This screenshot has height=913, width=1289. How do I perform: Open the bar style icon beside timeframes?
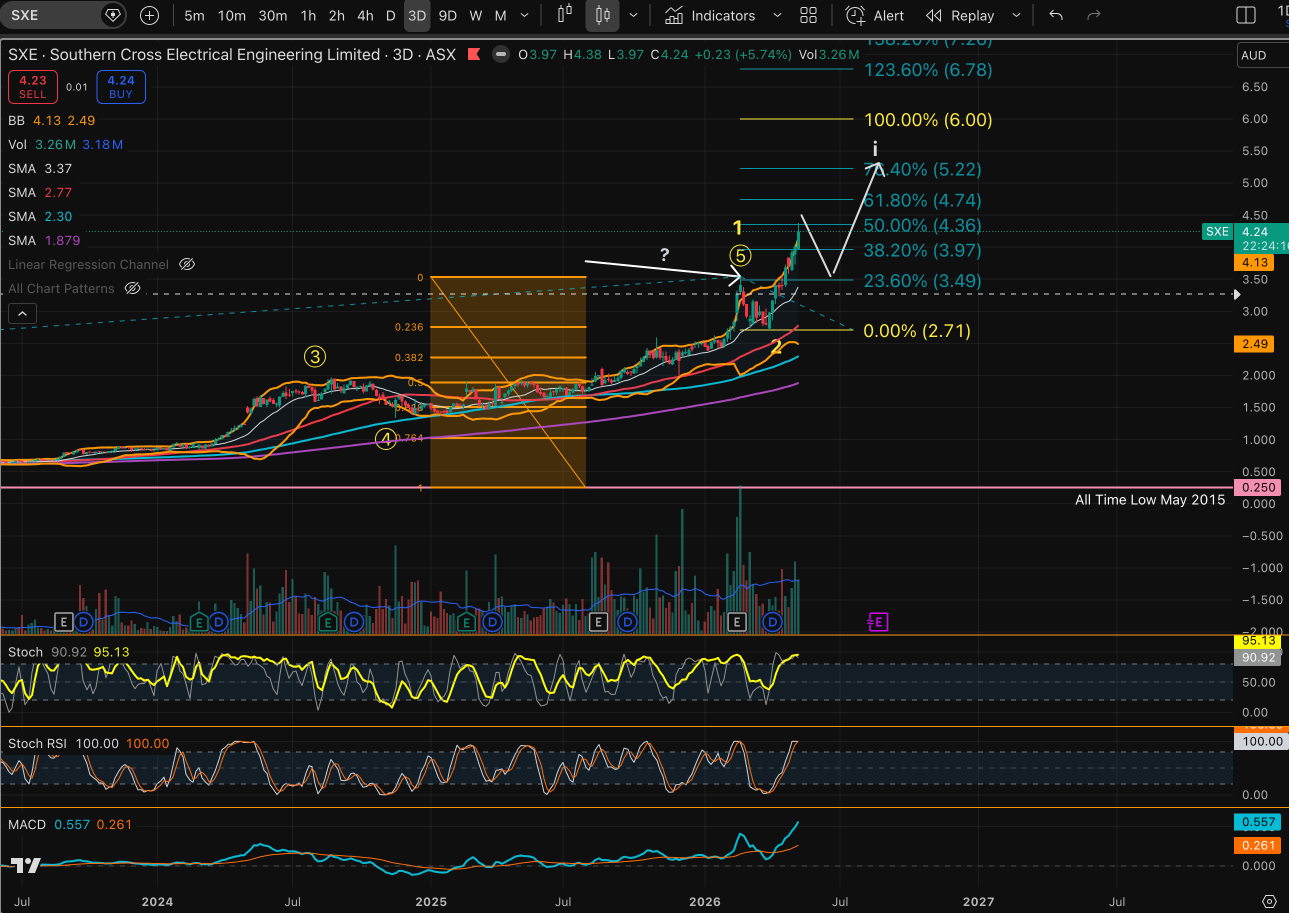pyautogui.click(x=565, y=15)
